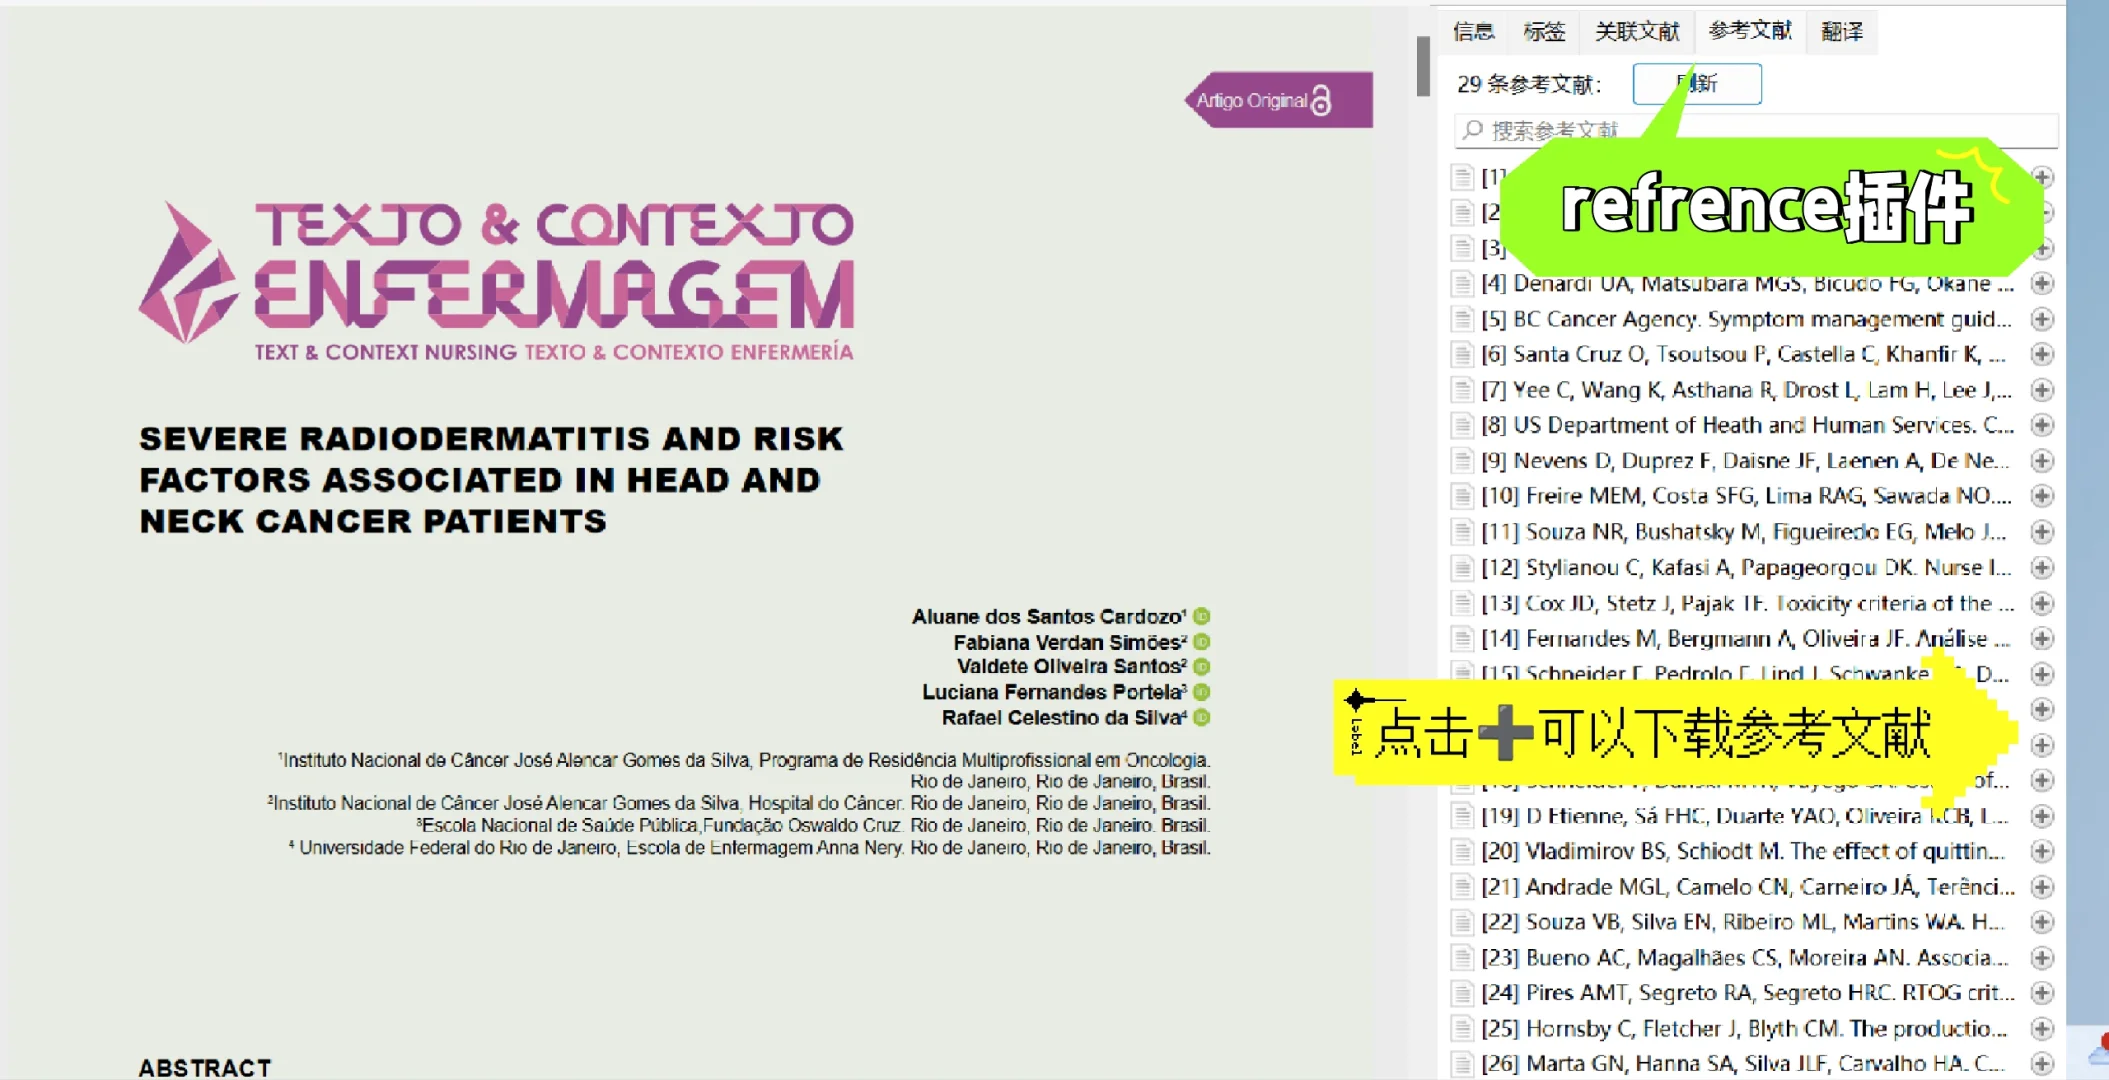Switch to the 信息 tab
This screenshot has height=1080, width=2109.
coord(1473,32)
